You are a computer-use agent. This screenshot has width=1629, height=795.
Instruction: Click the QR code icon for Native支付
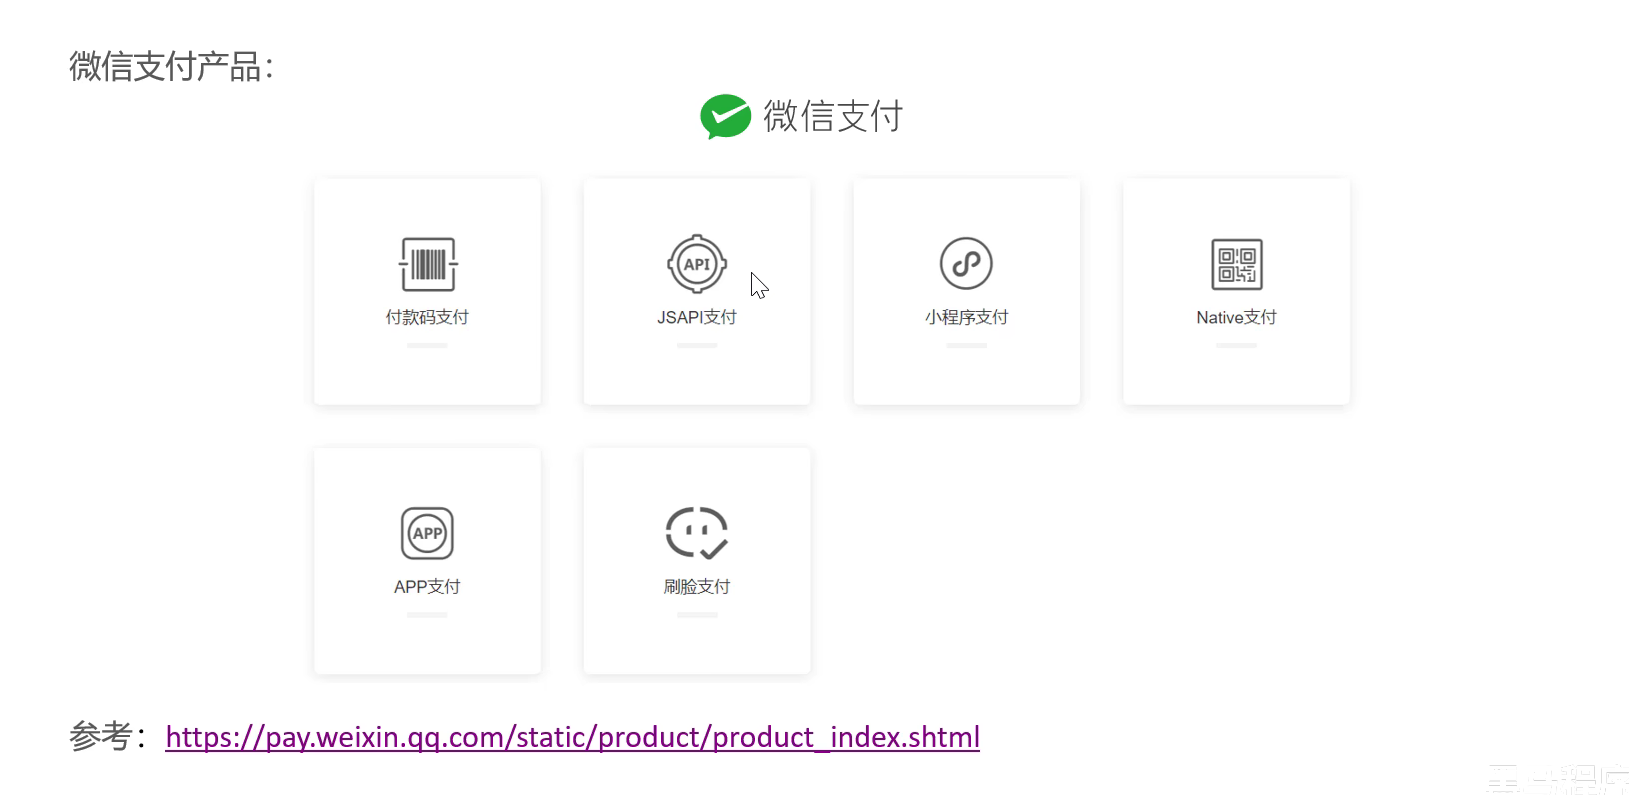1236,264
